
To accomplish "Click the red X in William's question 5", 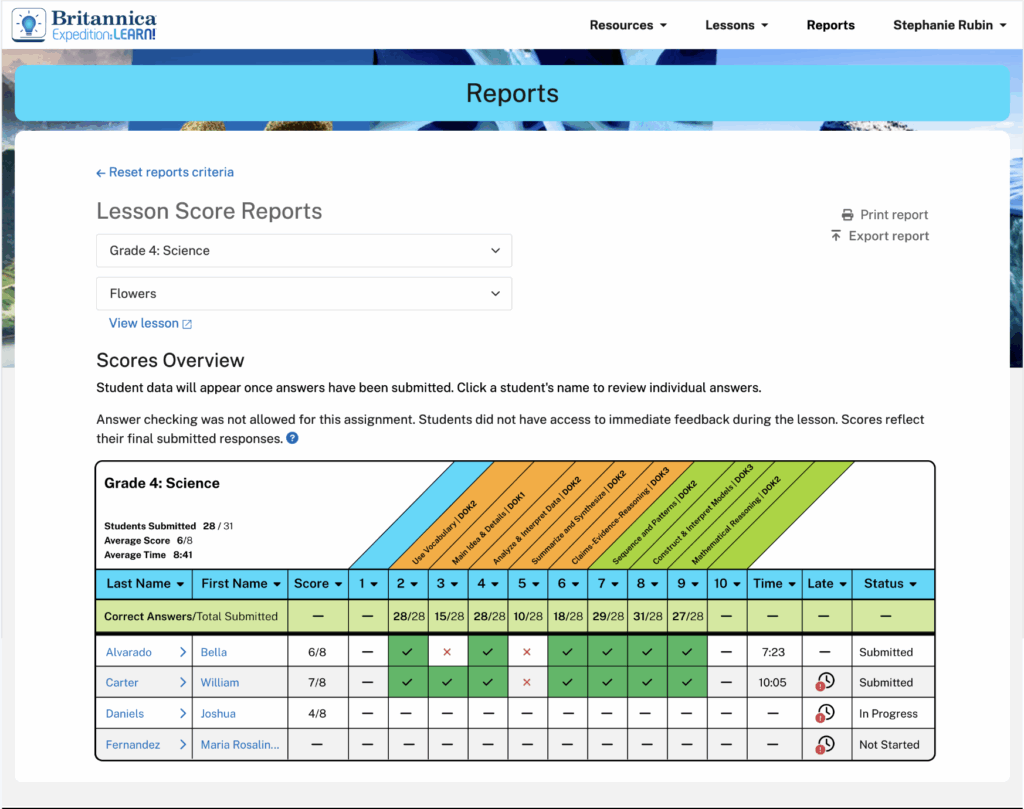I will (527, 683).
